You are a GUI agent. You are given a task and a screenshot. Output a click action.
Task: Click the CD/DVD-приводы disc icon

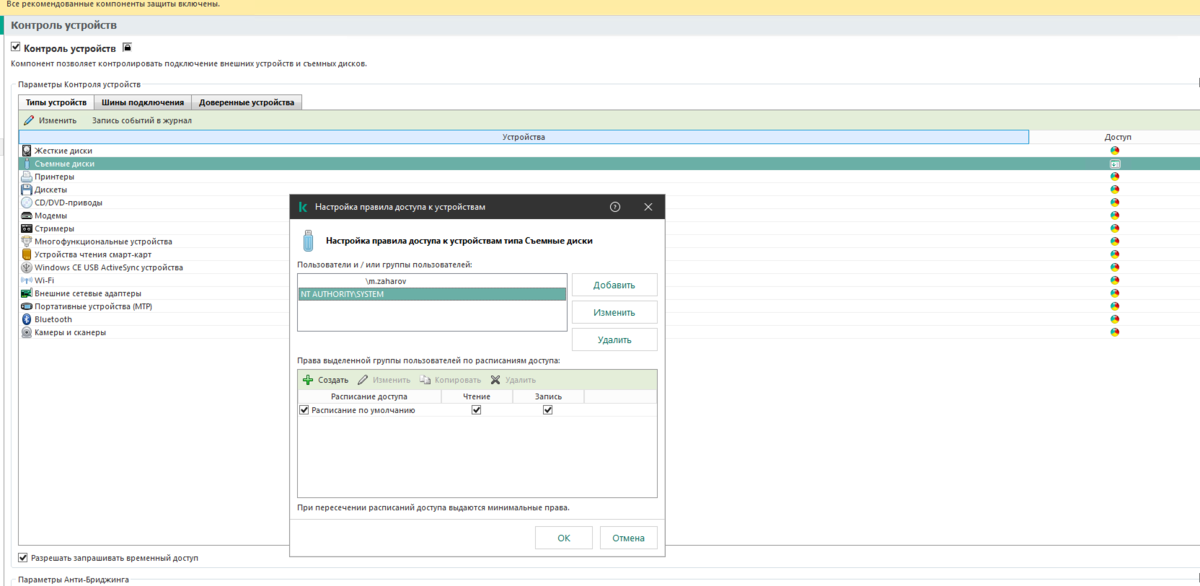26,202
